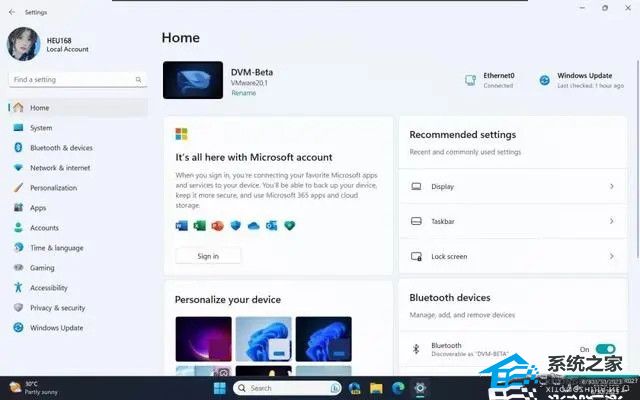Click the back arrow in Settings title bar
The height and width of the screenshot is (400, 640).
coord(12,12)
